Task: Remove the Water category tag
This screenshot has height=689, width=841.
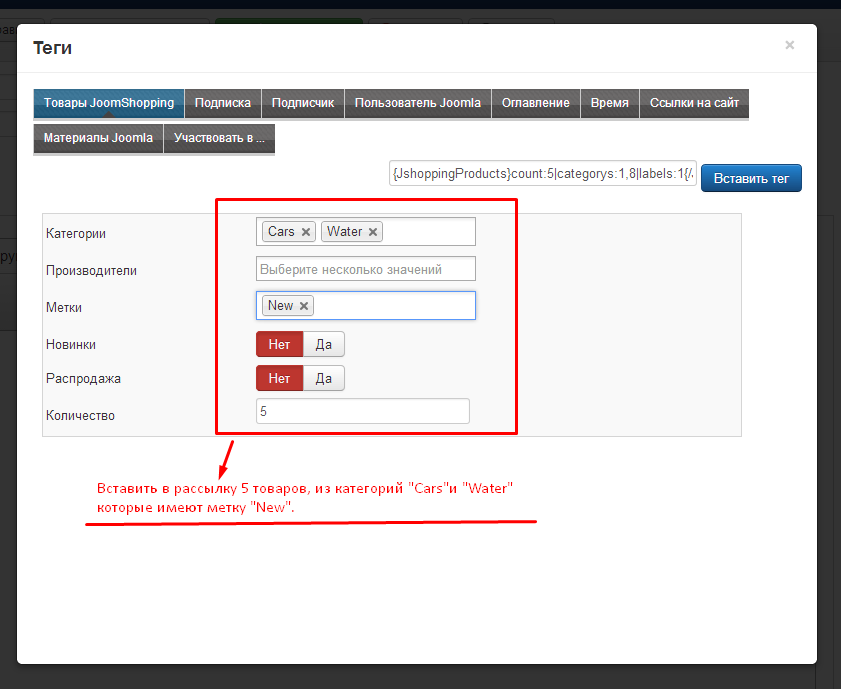Action: tap(373, 232)
